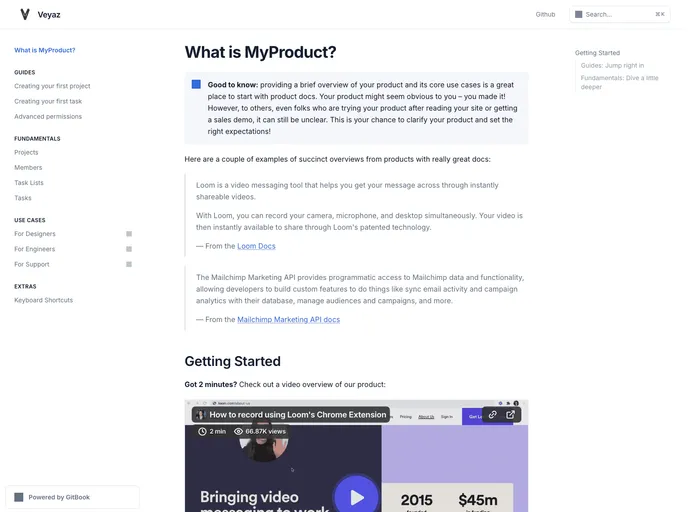Open the Github link in header
The height and width of the screenshot is (512, 688).
click(x=545, y=14)
